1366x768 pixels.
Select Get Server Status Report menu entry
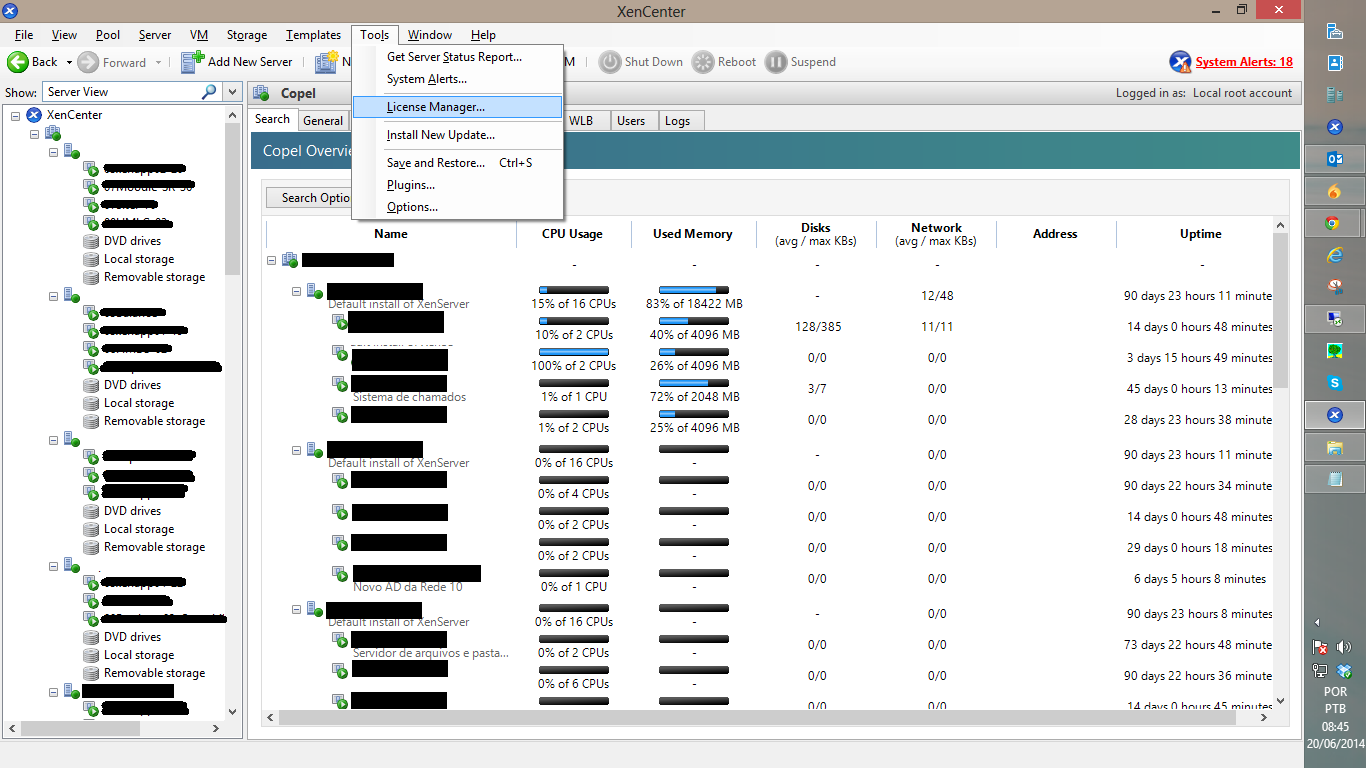point(459,57)
